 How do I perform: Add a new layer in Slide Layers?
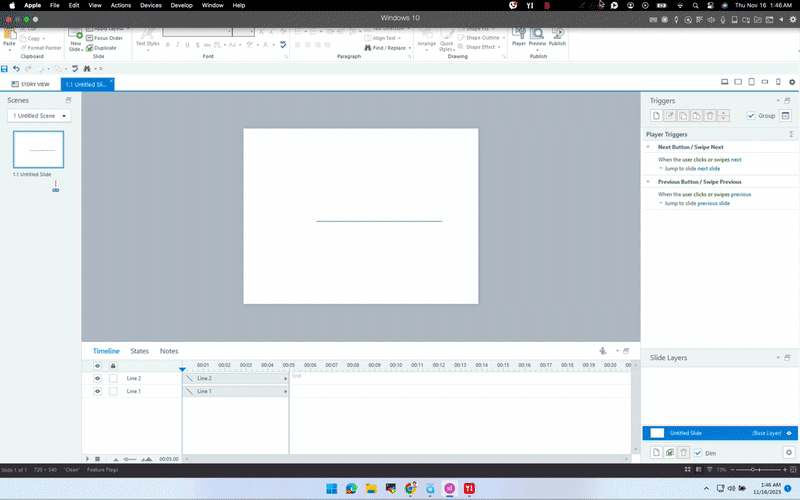tap(656, 453)
